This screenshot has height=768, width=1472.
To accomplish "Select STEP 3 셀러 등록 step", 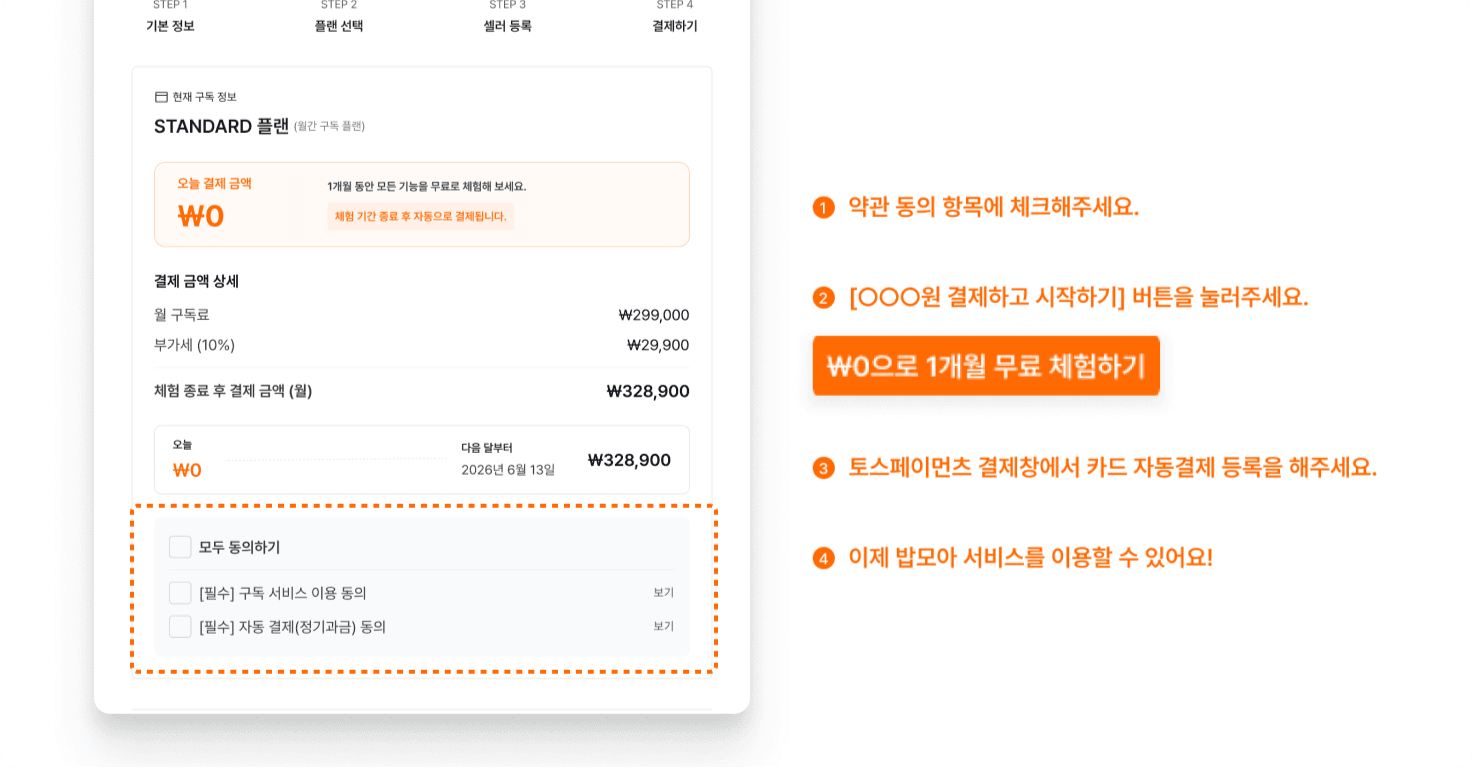I will click(x=508, y=17).
